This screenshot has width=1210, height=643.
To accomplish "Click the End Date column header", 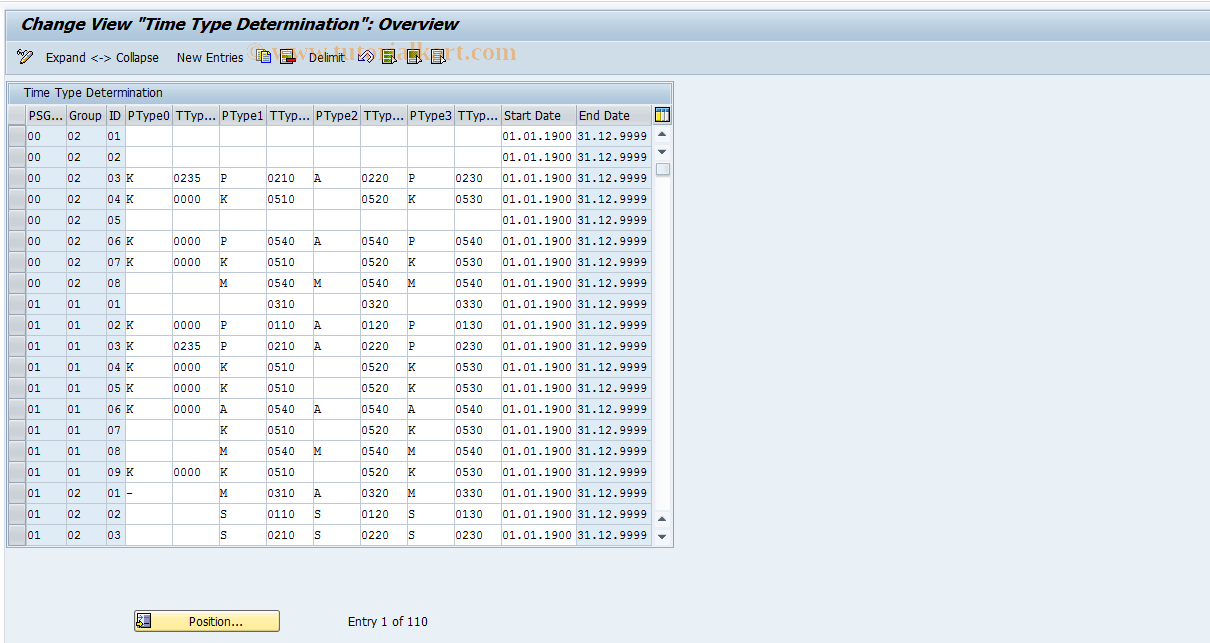I will tap(614, 115).
